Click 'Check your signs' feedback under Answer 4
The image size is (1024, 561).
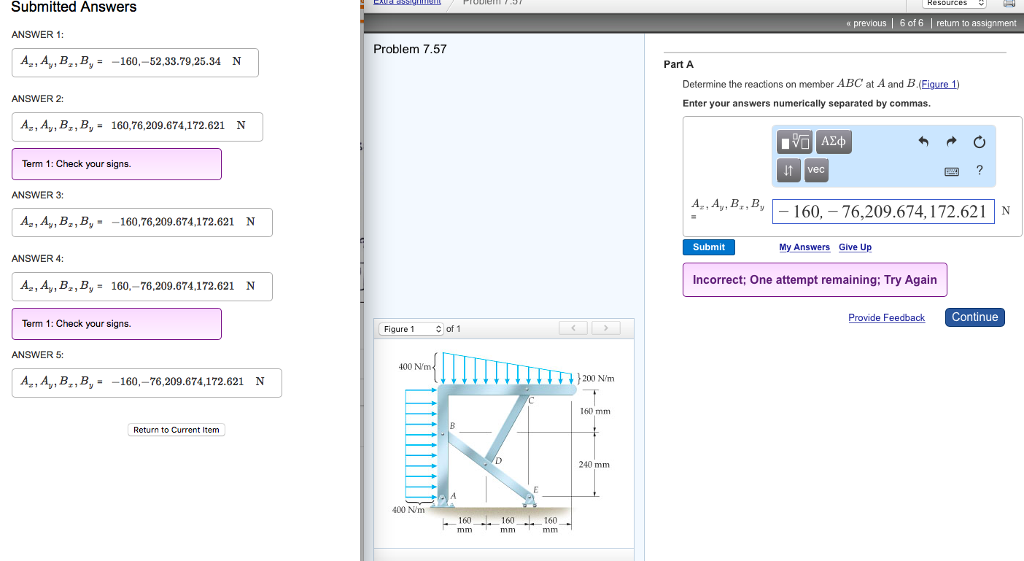coord(116,324)
